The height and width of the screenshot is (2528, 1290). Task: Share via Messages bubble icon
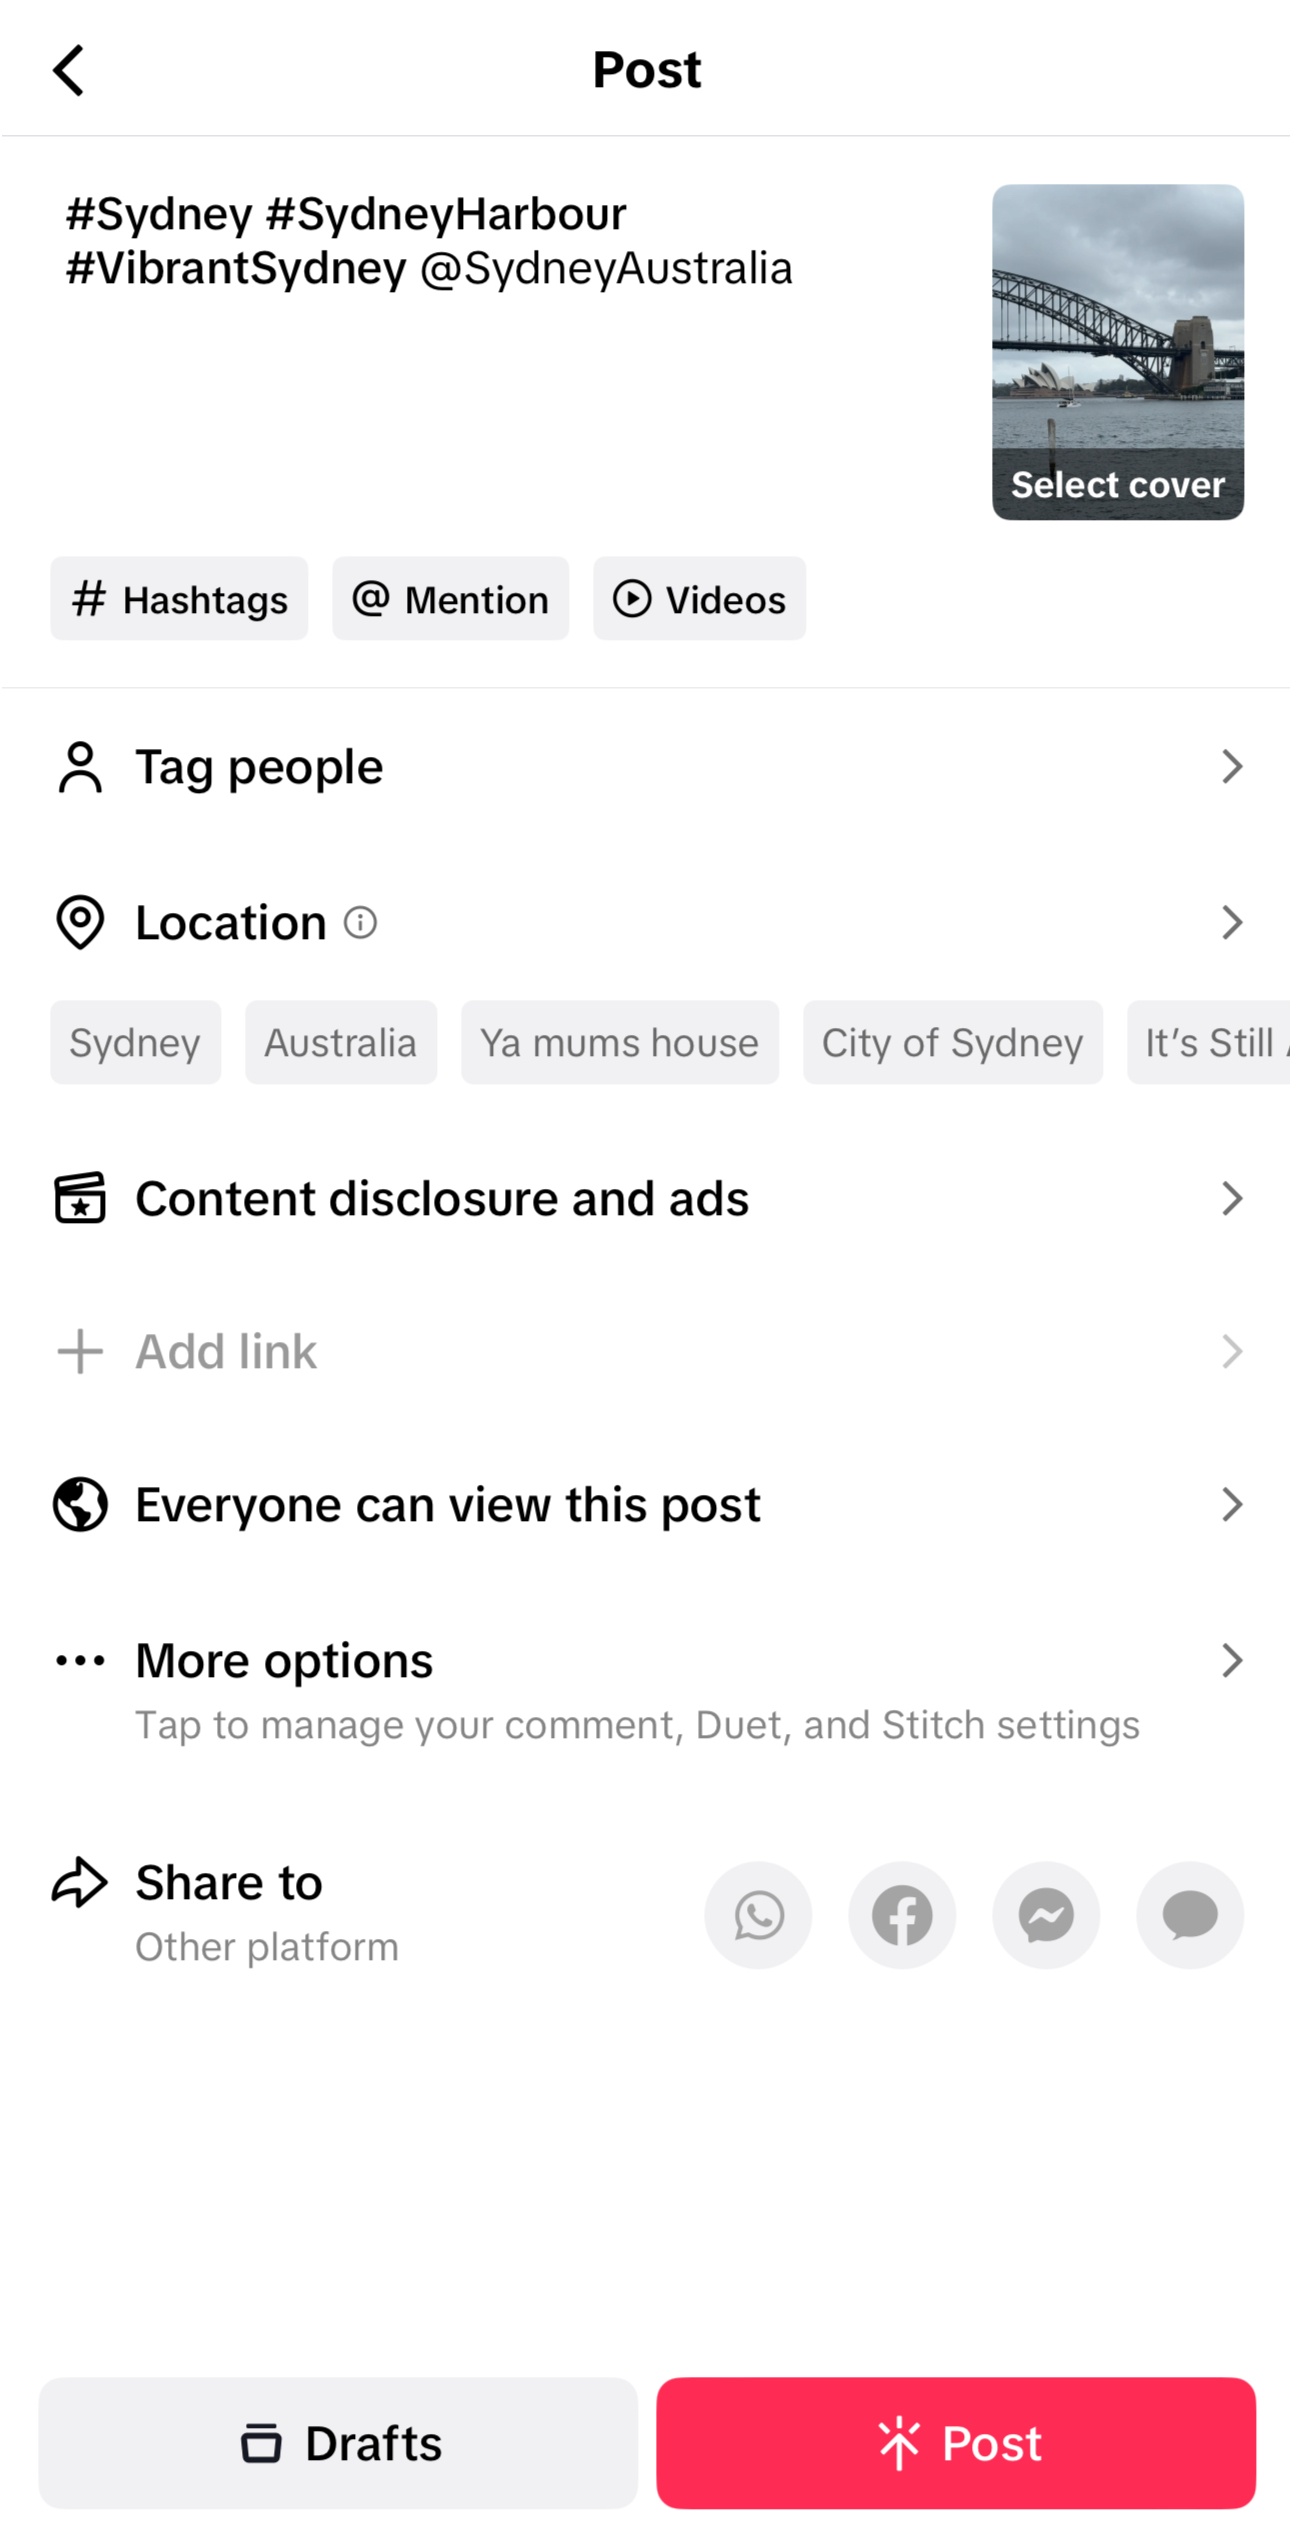[x=1190, y=1915]
